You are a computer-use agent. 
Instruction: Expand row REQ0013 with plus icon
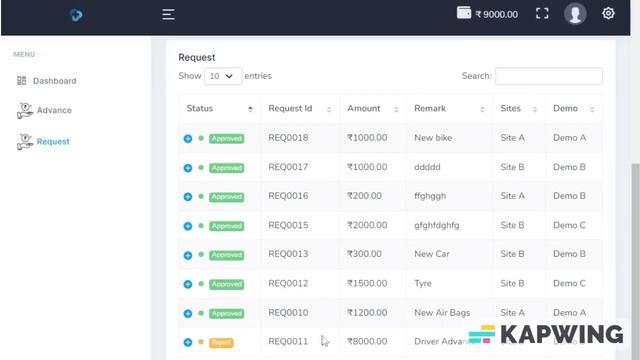(188, 255)
